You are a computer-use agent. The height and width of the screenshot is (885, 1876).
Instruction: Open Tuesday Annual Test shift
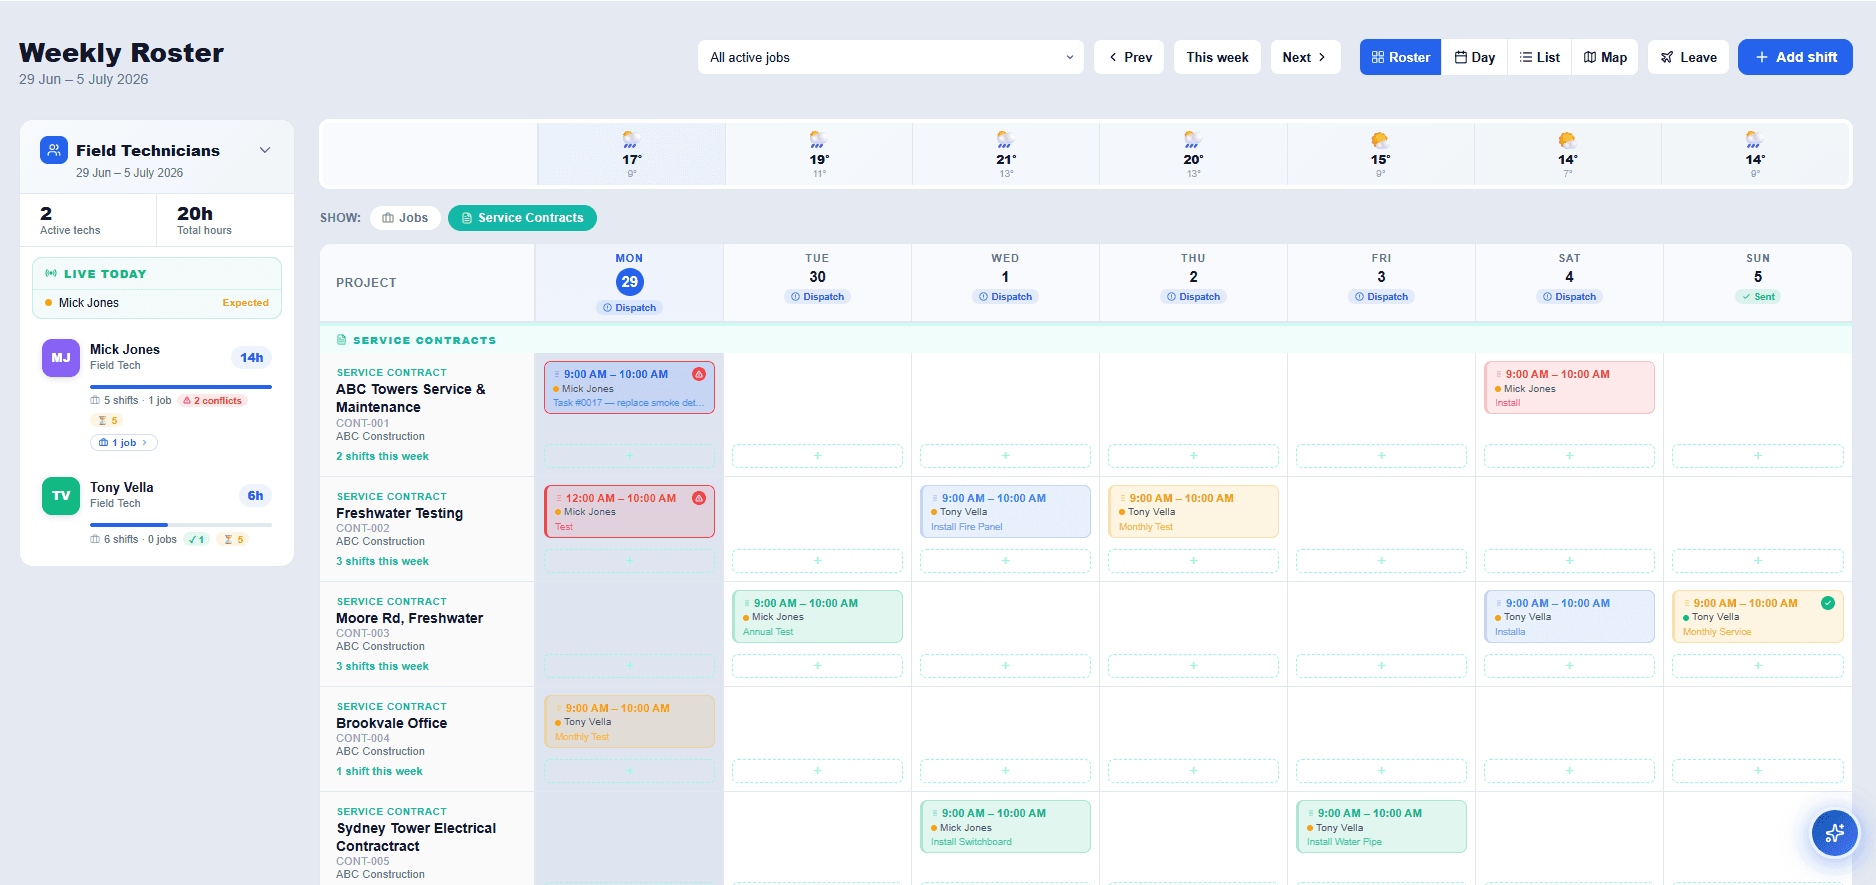pyautogui.click(x=817, y=617)
